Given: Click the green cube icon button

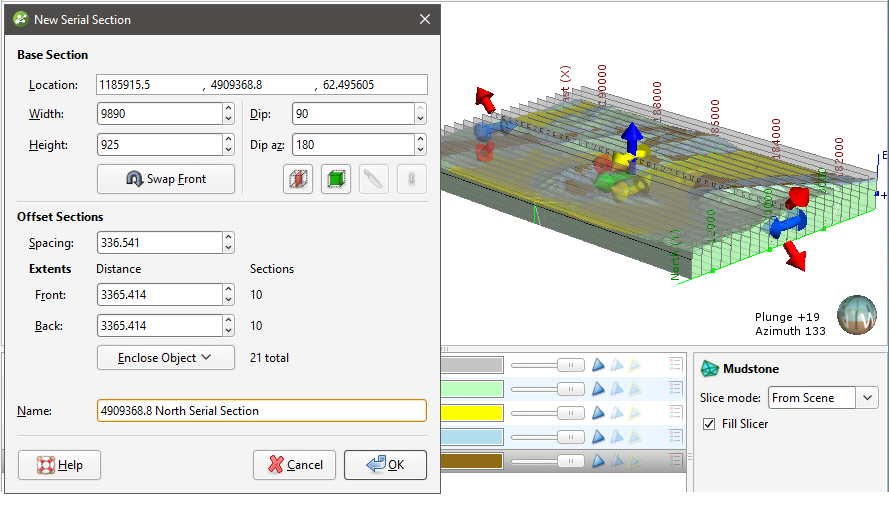Looking at the screenshot, I should tap(336, 180).
